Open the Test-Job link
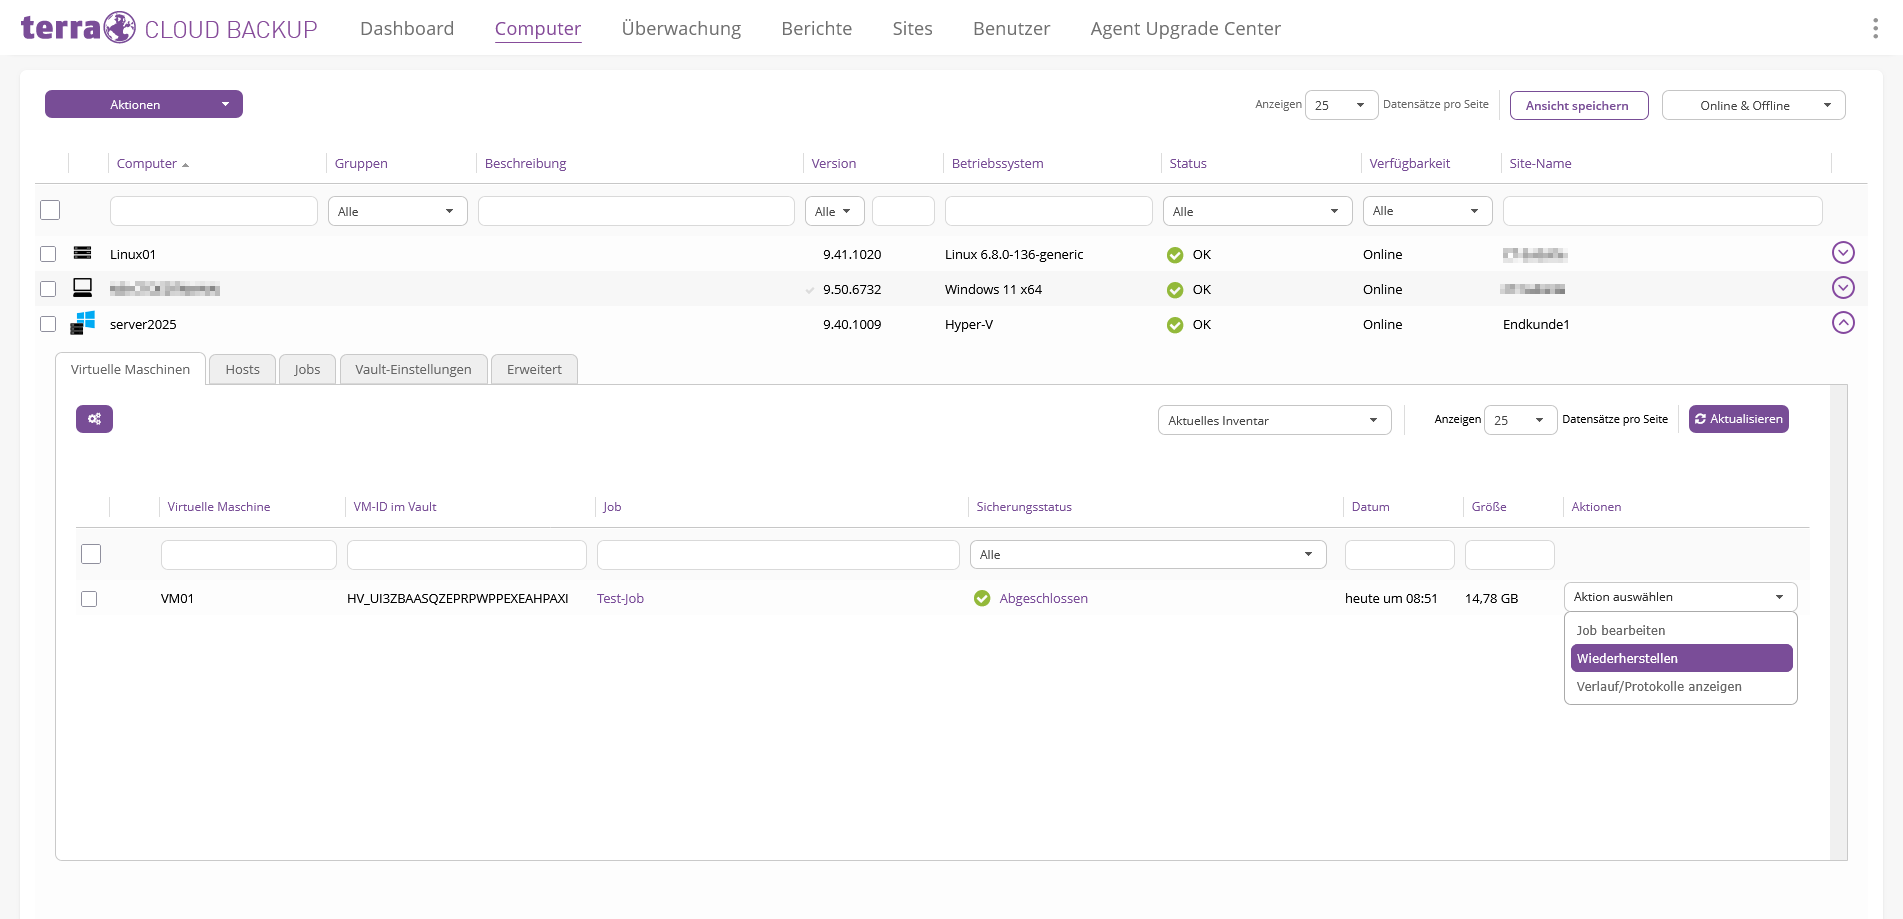This screenshot has width=1903, height=919. (x=620, y=598)
